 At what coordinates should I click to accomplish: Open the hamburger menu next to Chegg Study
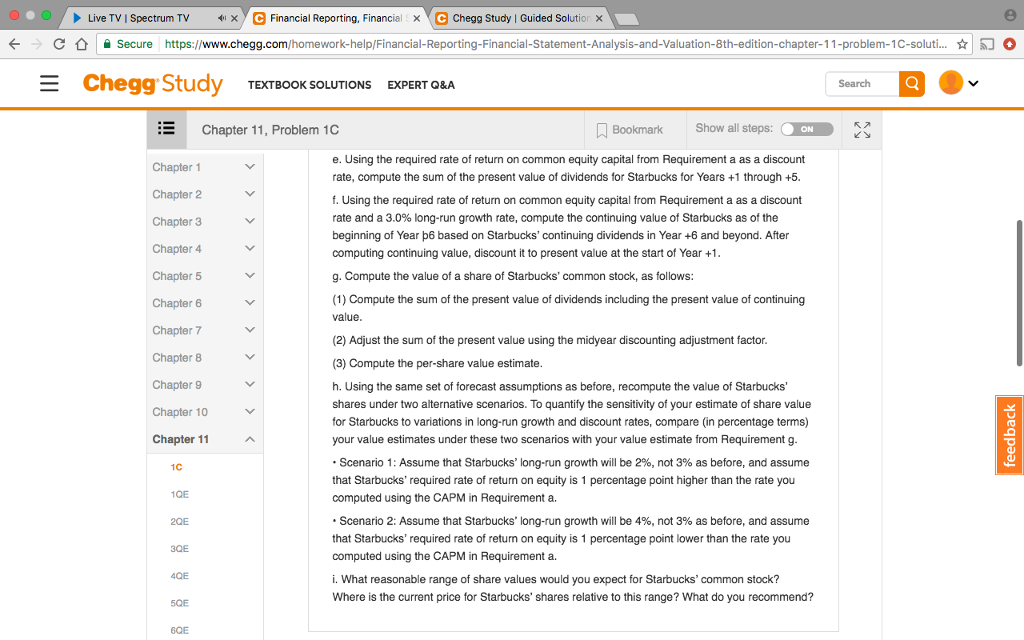(x=49, y=84)
